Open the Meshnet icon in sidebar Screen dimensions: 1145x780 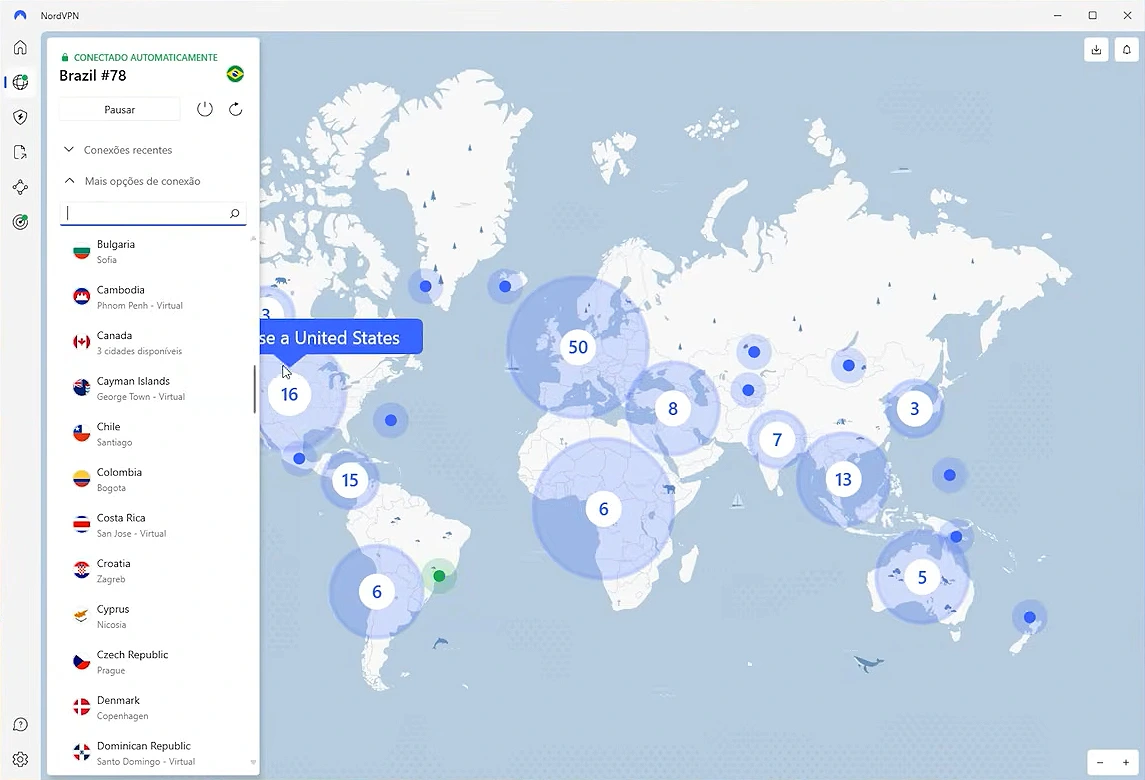coord(20,187)
